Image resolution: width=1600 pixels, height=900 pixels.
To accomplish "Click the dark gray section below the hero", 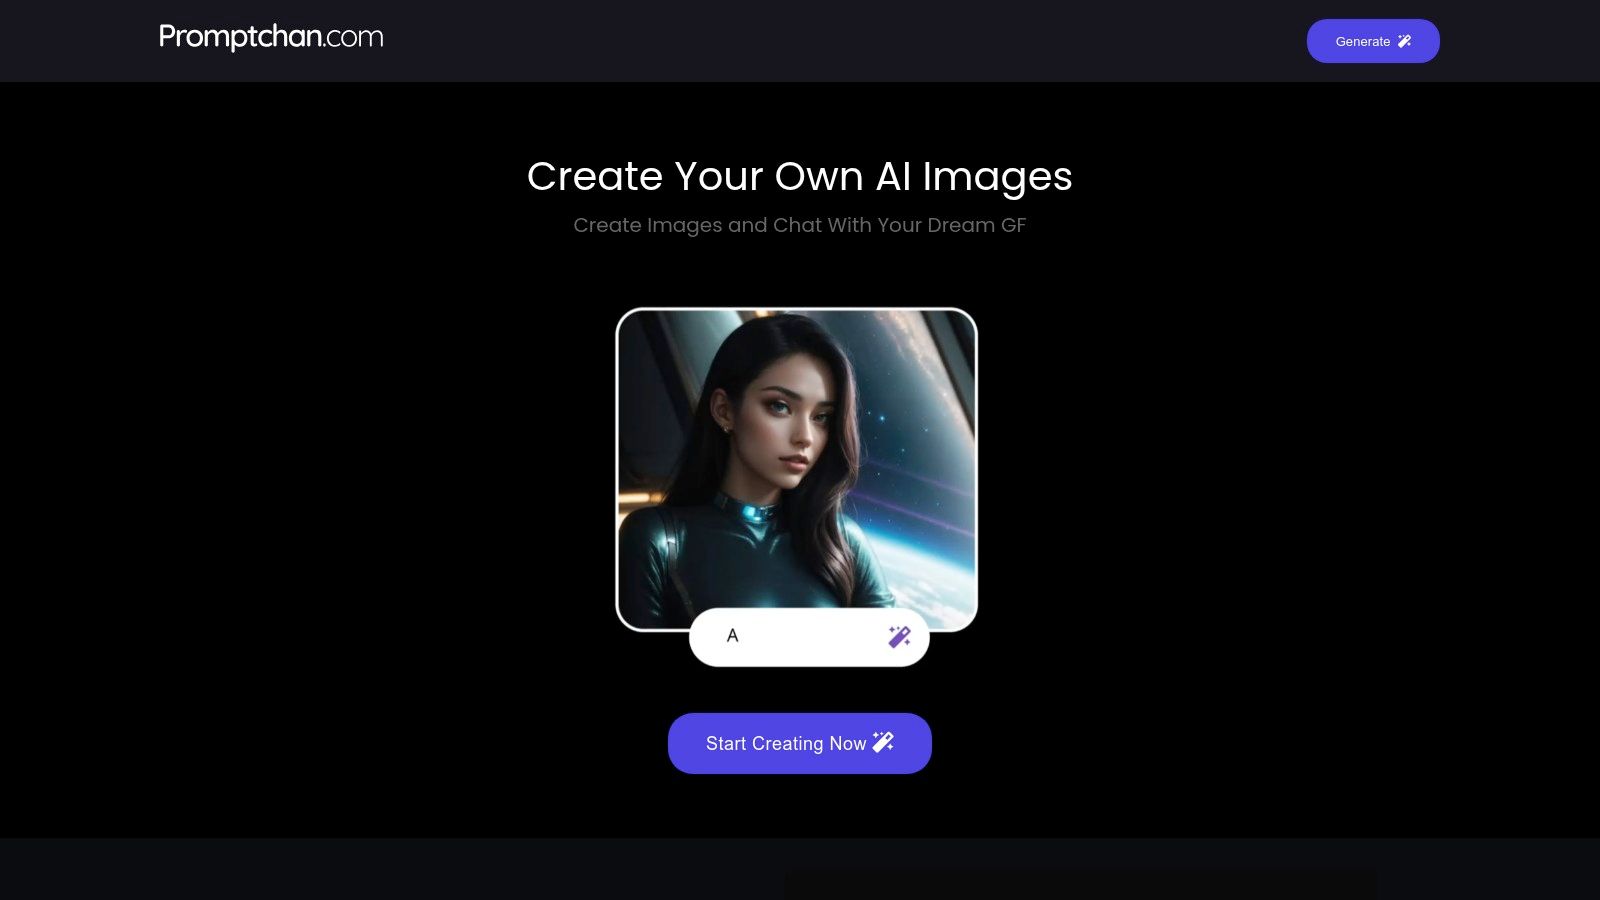I will (800, 869).
